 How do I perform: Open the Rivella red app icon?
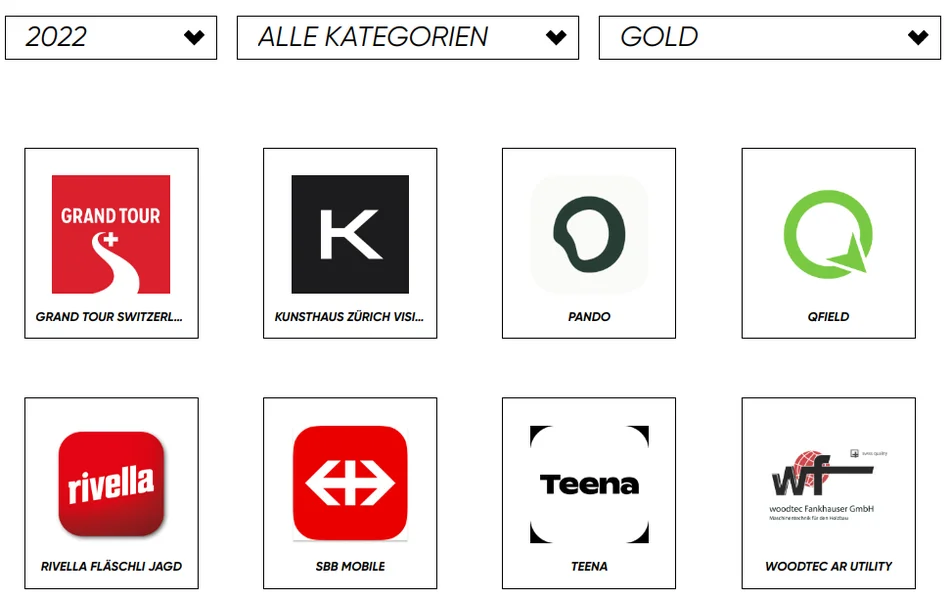tap(111, 484)
